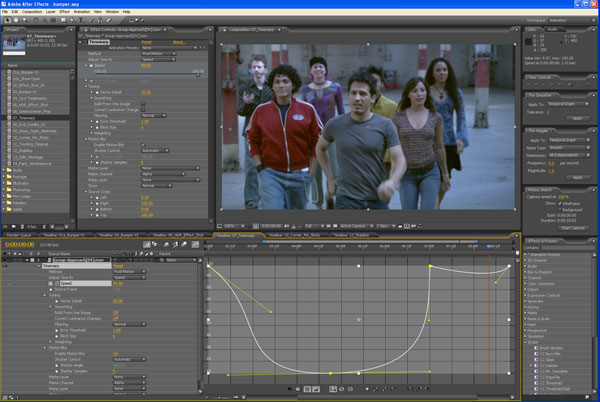Click Reset link in Timewarp Effect Controls

click(147, 42)
